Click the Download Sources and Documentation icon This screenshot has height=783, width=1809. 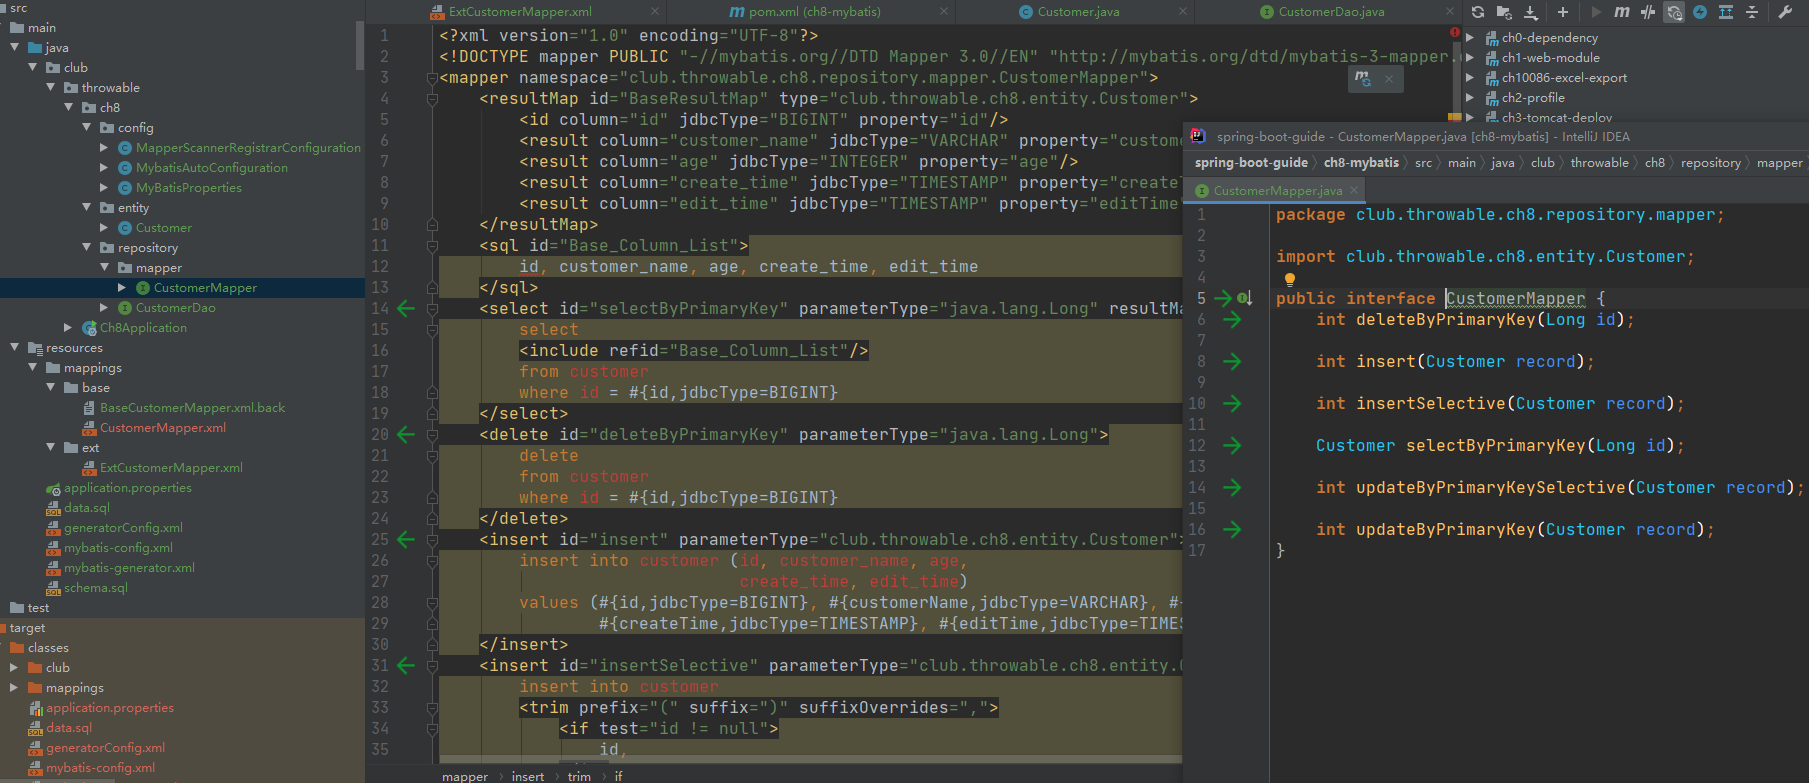[x=1531, y=12]
